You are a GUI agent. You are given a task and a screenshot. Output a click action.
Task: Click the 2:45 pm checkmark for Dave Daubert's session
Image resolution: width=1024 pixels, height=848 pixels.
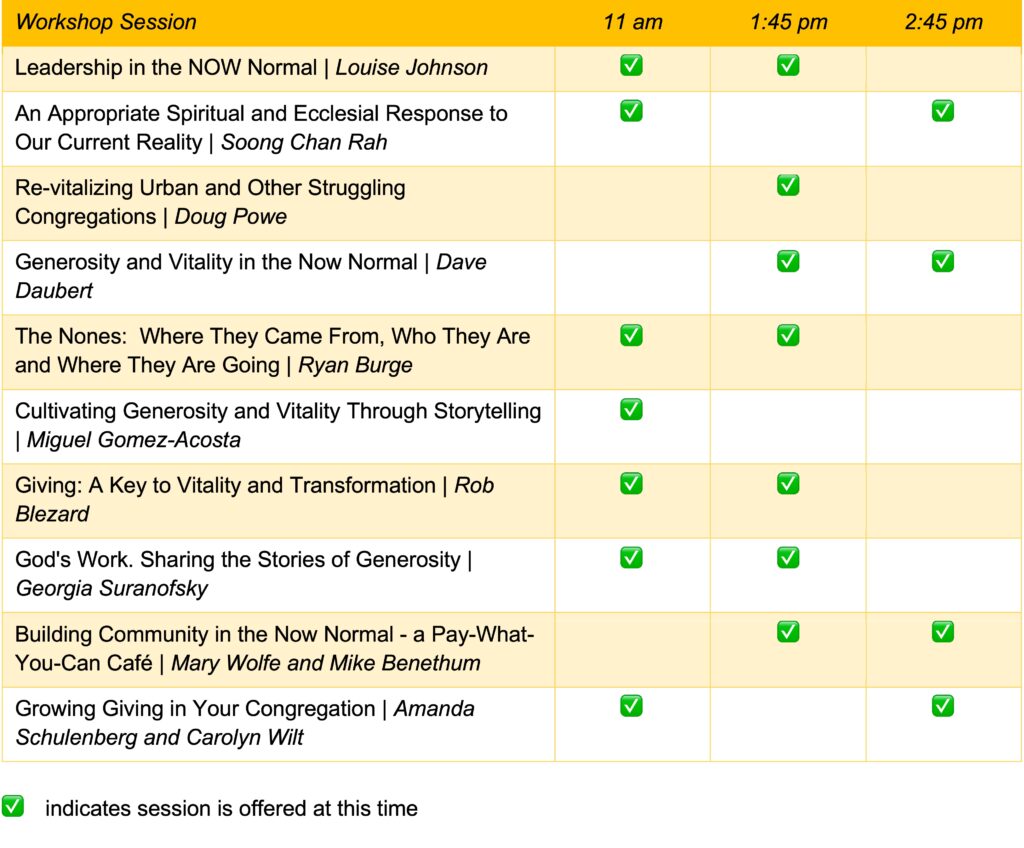click(942, 261)
